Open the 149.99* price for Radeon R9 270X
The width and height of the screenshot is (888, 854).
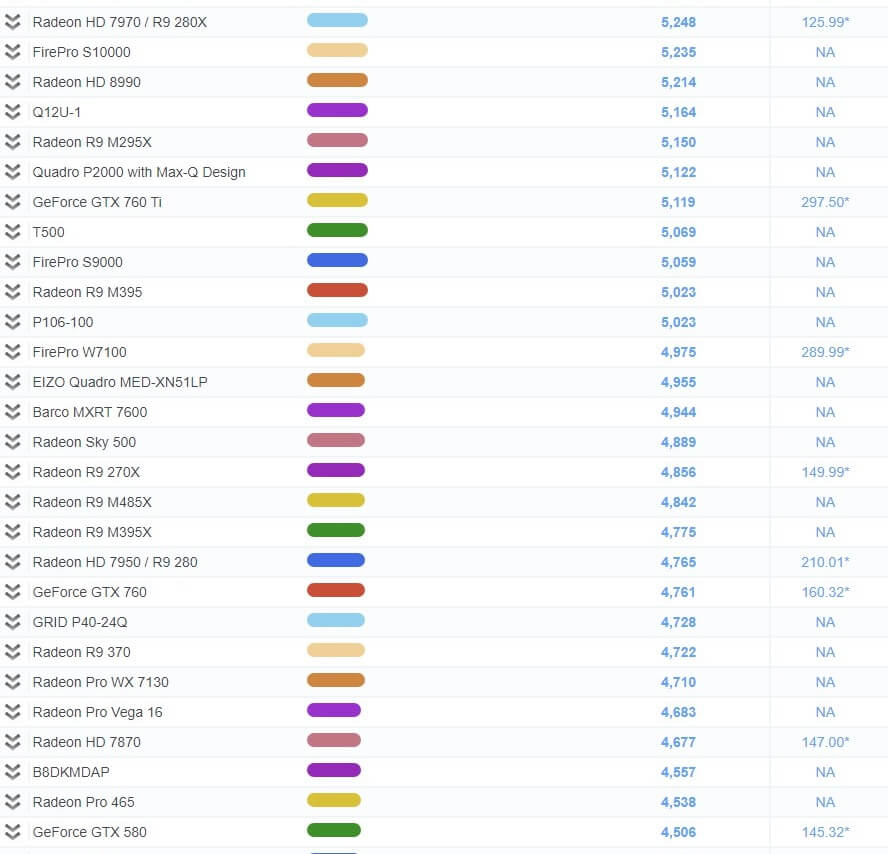point(825,473)
